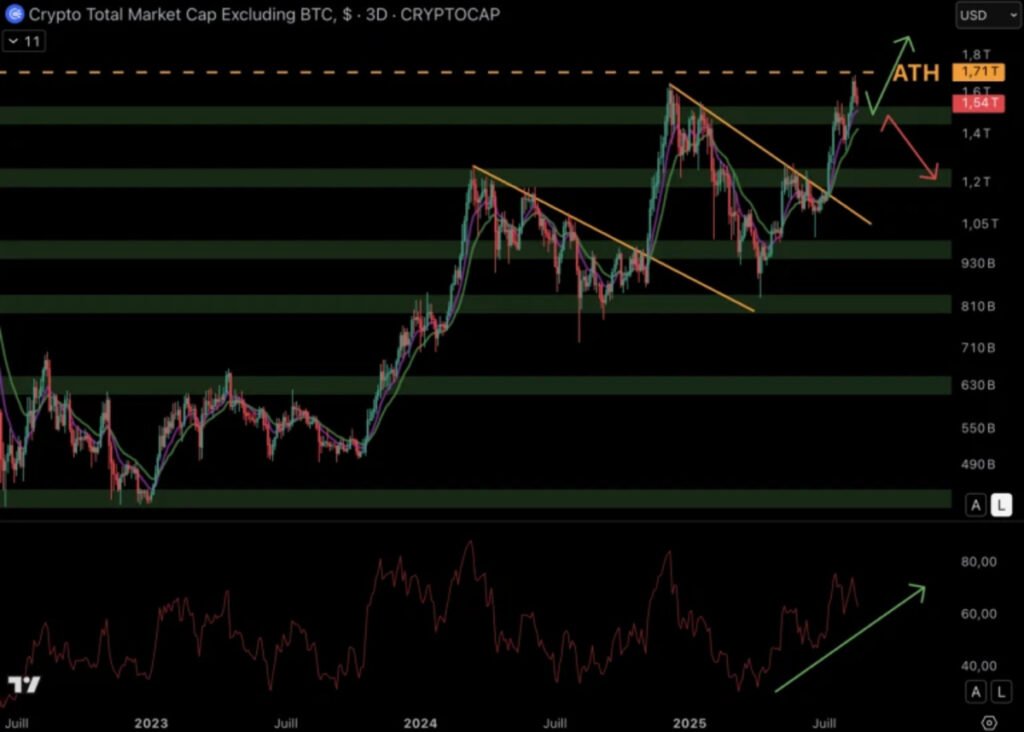Click the CRYPTOCAP symbol logo icon
The width and height of the screenshot is (1024, 732).
(x=14, y=15)
